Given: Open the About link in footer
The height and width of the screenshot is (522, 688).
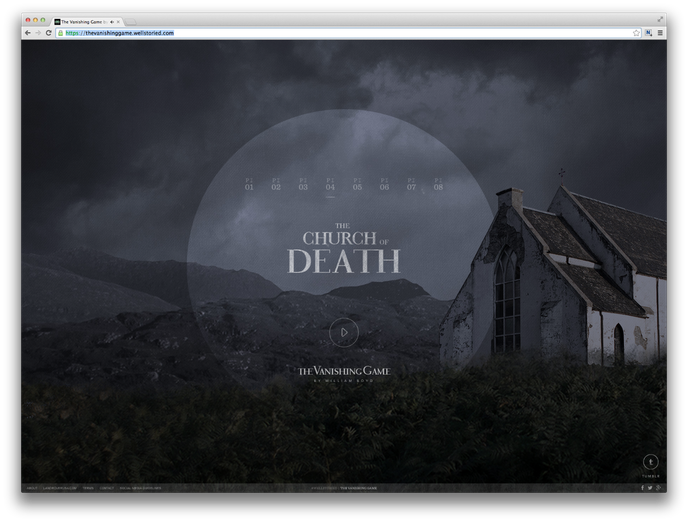Looking at the screenshot, I should (30, 488).
